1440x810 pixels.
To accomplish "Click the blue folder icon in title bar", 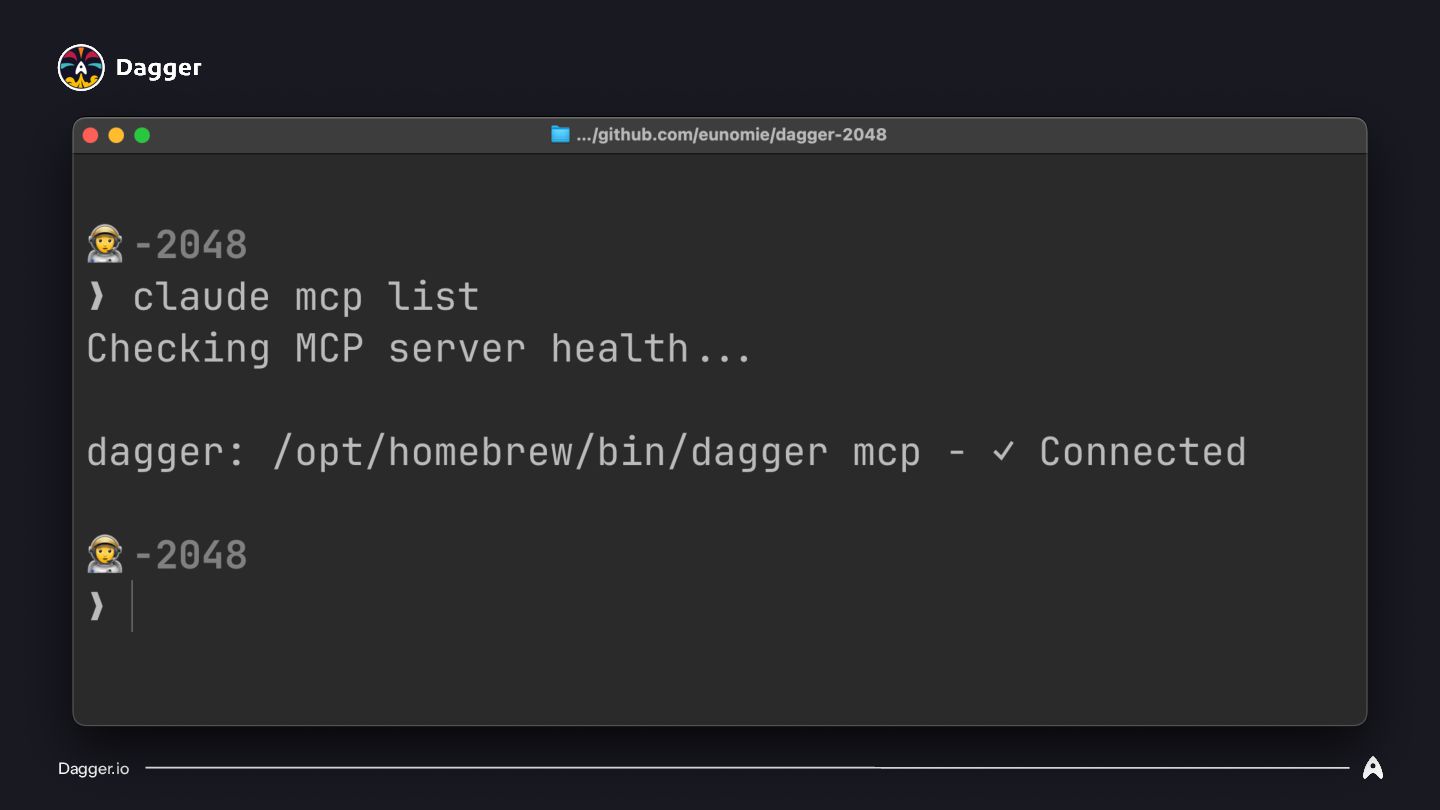I will pos(560,134).
